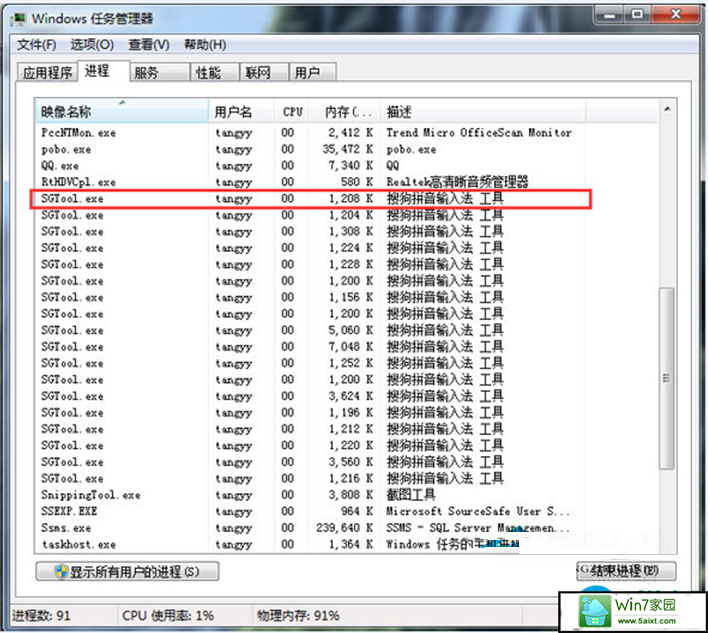
Task: Click the 进程数: 91 status entry
Action: 42,616
